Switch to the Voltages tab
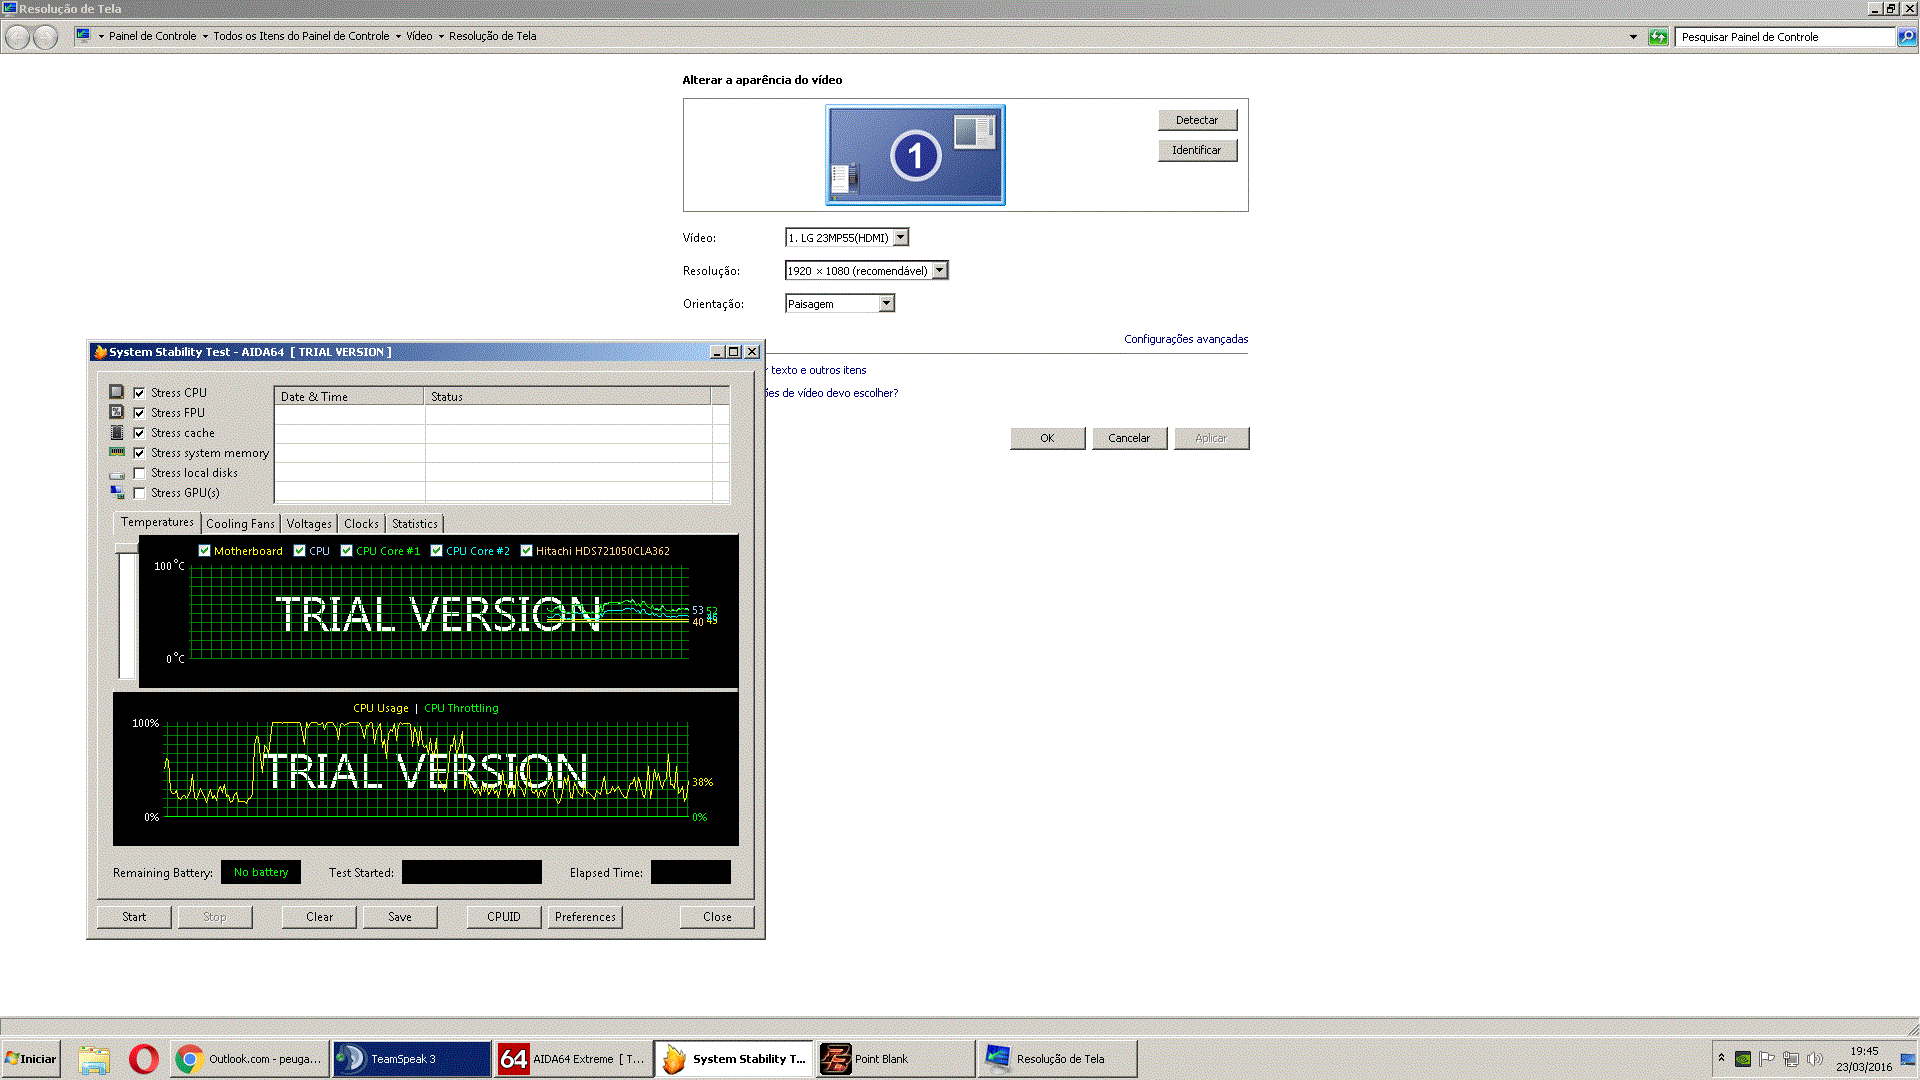The width and height of the screenshot is (1920, 1080). [309, 524]
